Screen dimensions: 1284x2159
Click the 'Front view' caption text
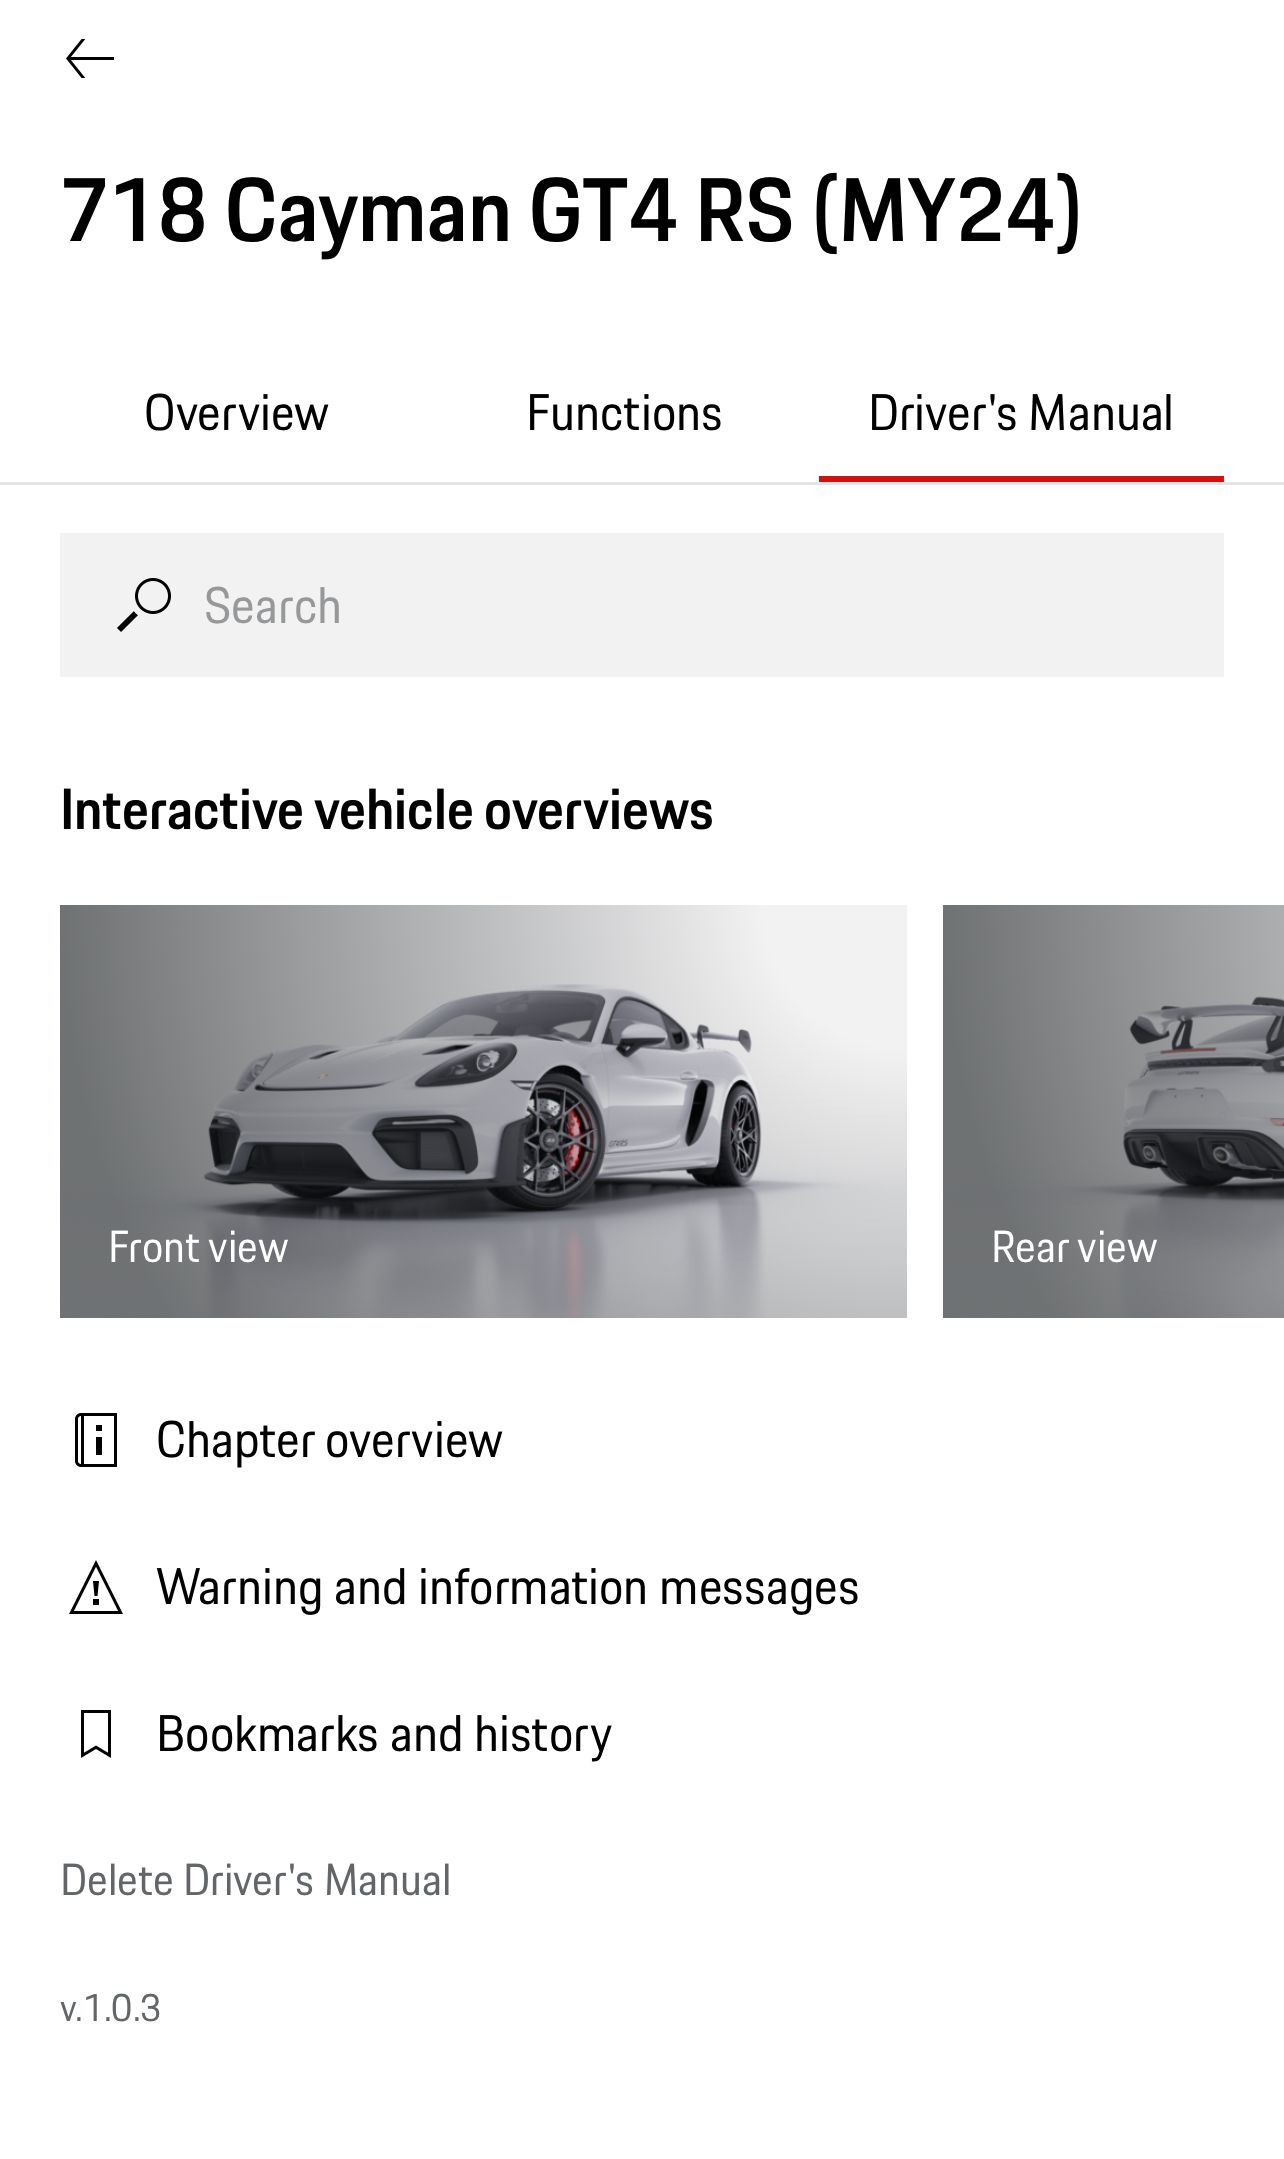[x=198, y=1247]
